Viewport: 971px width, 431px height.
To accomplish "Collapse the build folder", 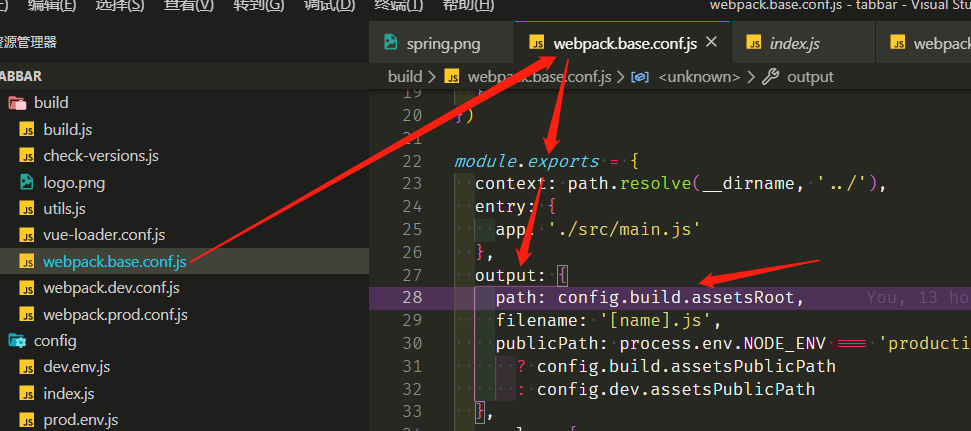I will point(51,102).
